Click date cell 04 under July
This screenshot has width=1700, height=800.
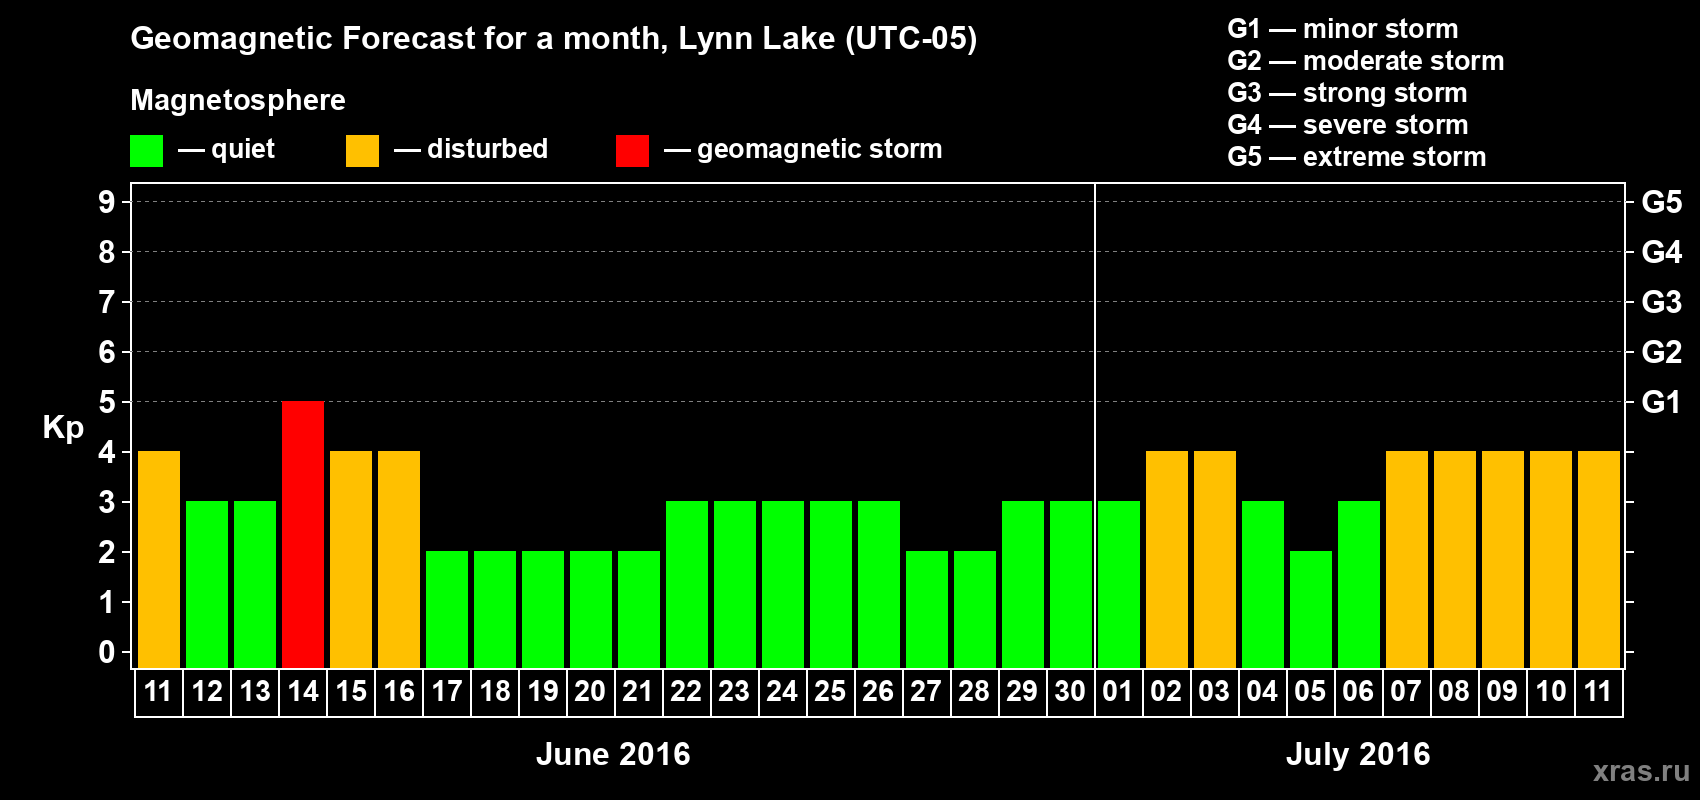tap(1263, 692)
